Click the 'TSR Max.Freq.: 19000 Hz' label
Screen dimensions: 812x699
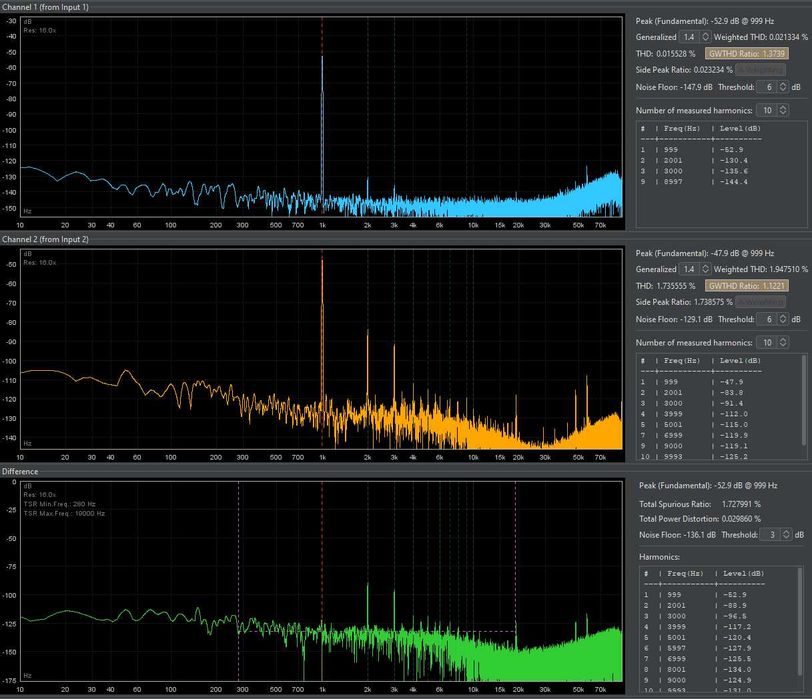point(64,514)
